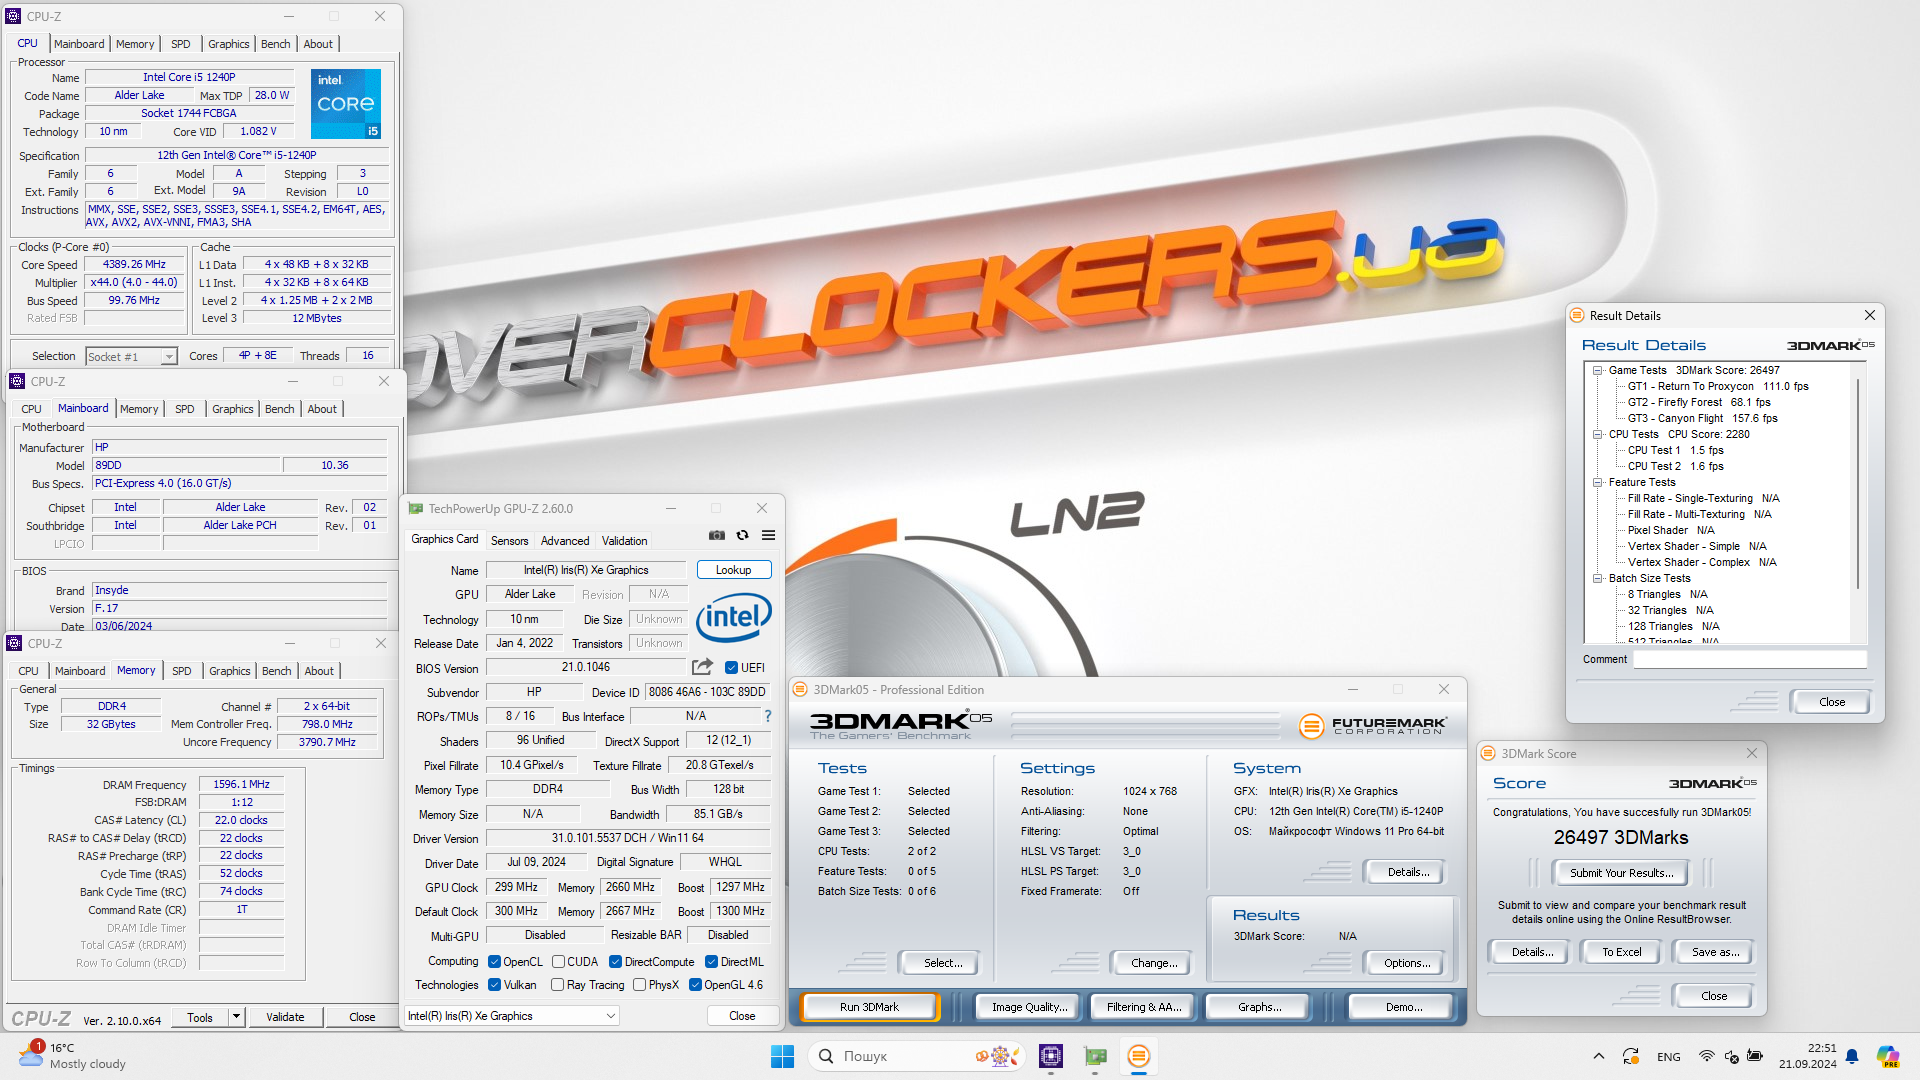Click the taskbar search box
Image resolution: width=1920 pixels, height=1080 pixels.
click(x=915, y=1056)
